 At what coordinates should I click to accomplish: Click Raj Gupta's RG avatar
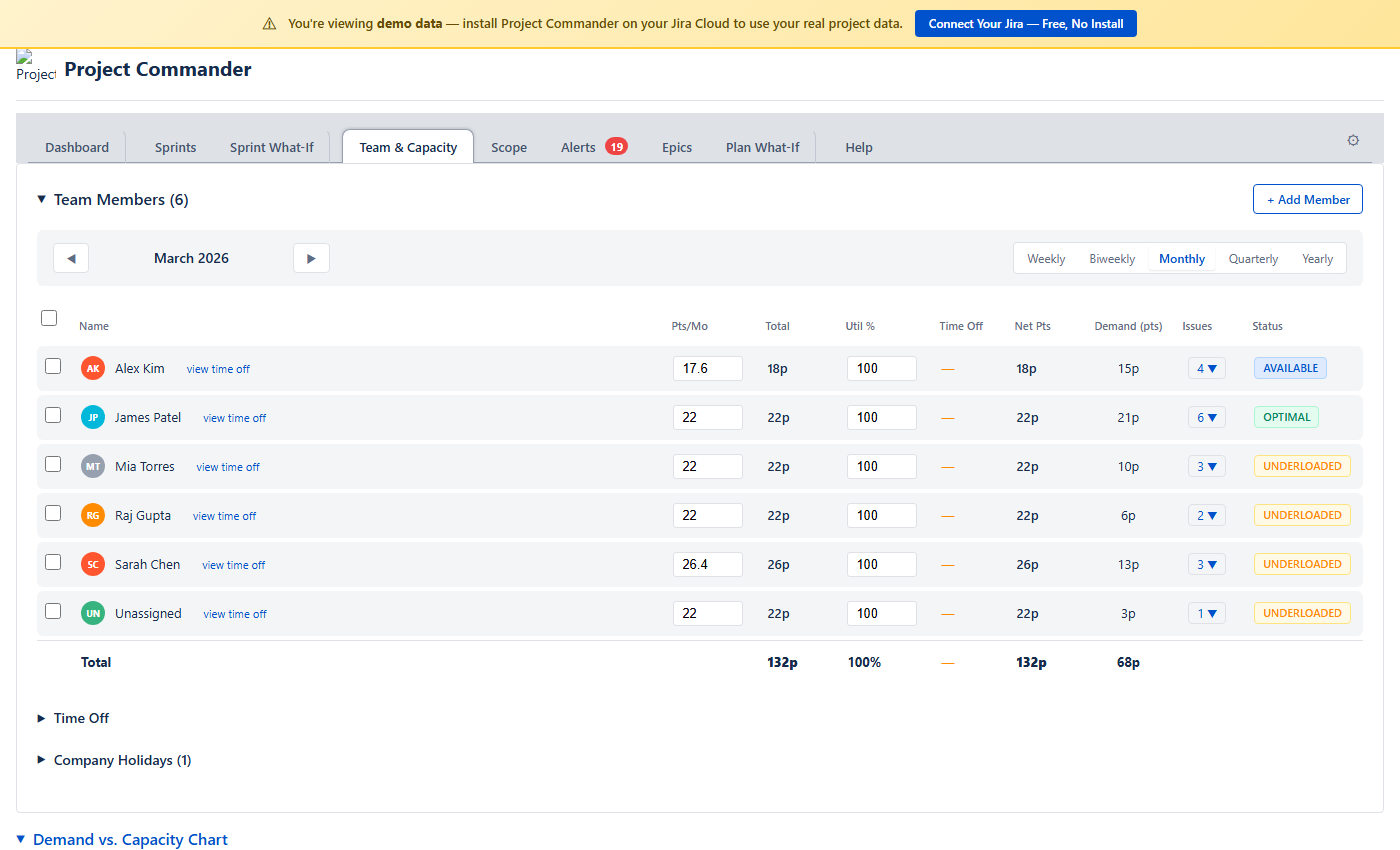(93, 515)
